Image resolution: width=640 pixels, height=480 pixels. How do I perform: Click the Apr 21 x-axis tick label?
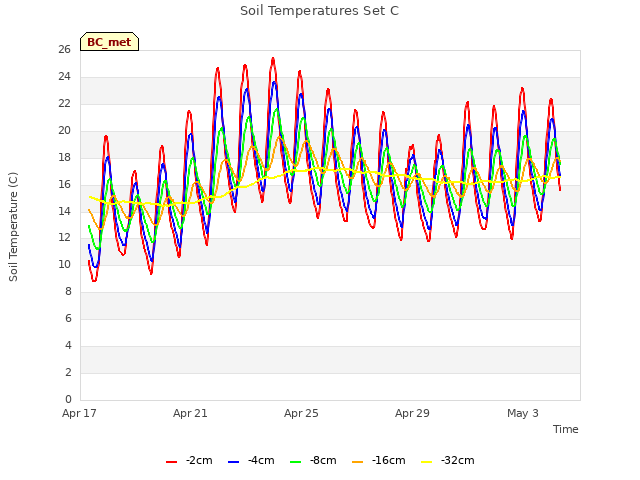coord(190,413)
